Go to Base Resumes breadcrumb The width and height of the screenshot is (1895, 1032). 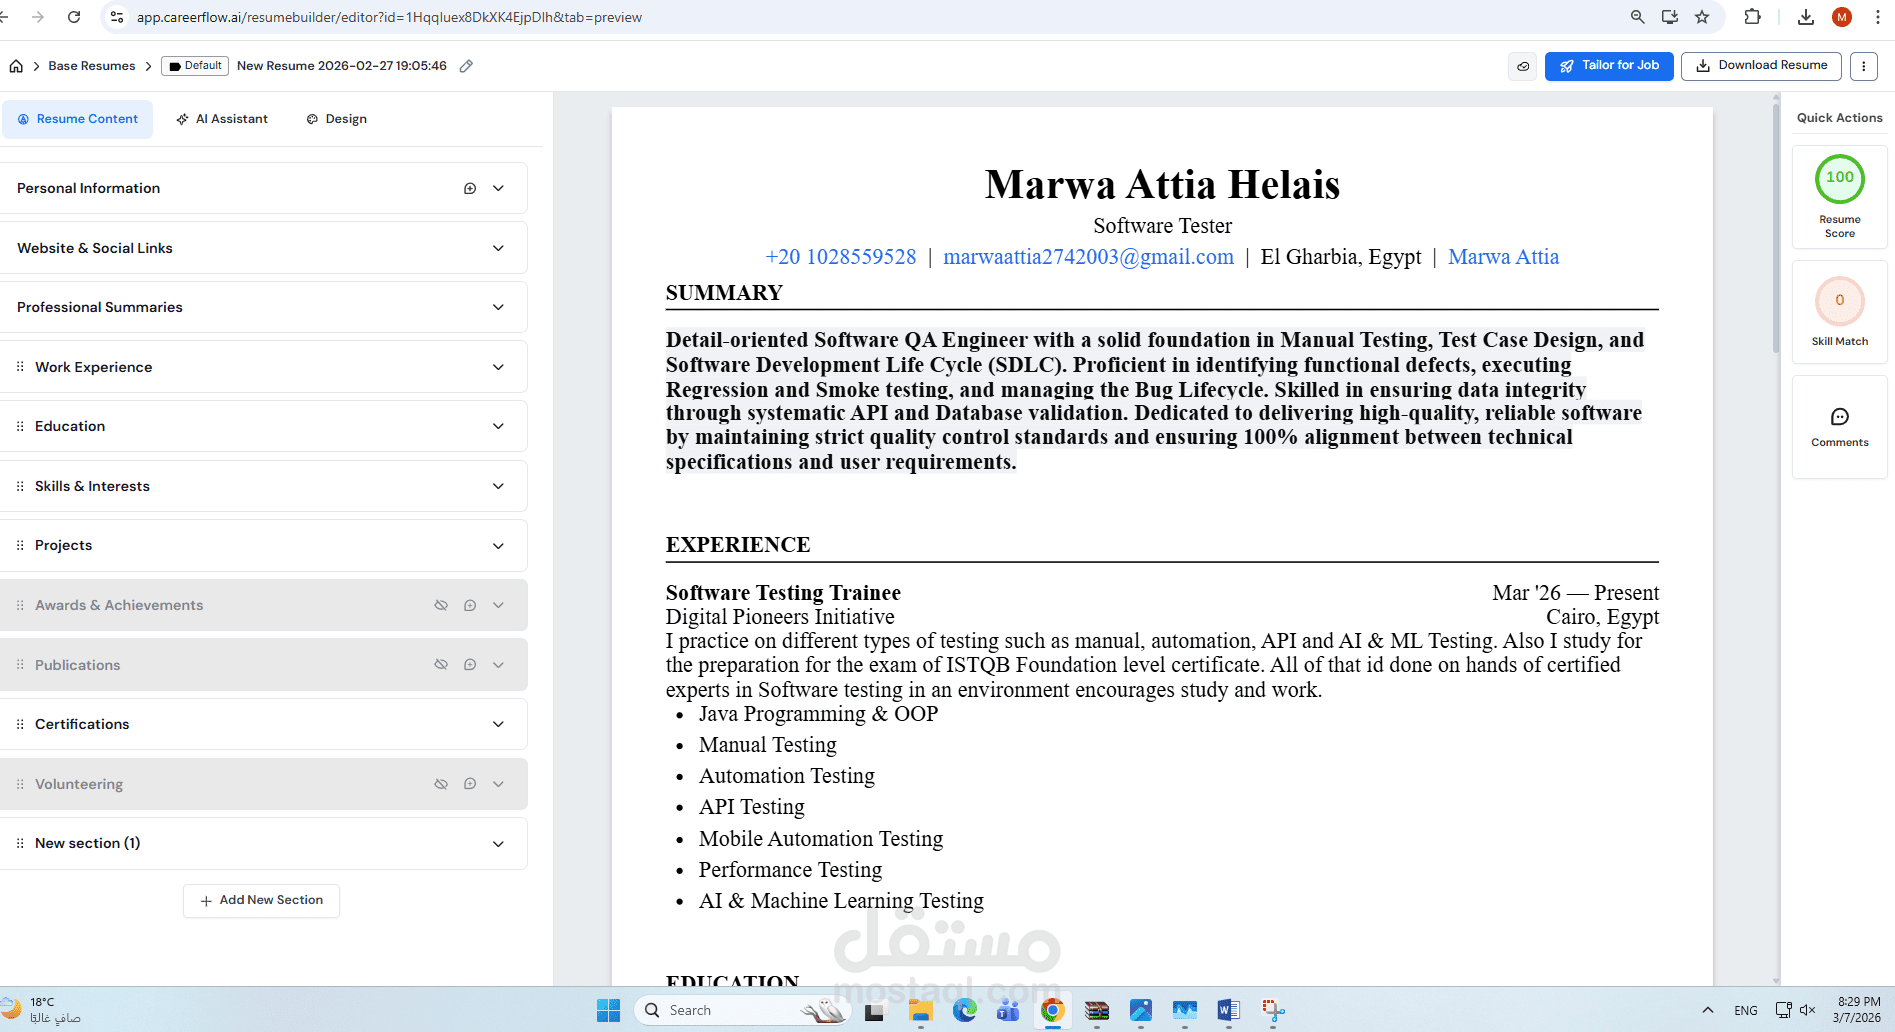click(92, 66)
